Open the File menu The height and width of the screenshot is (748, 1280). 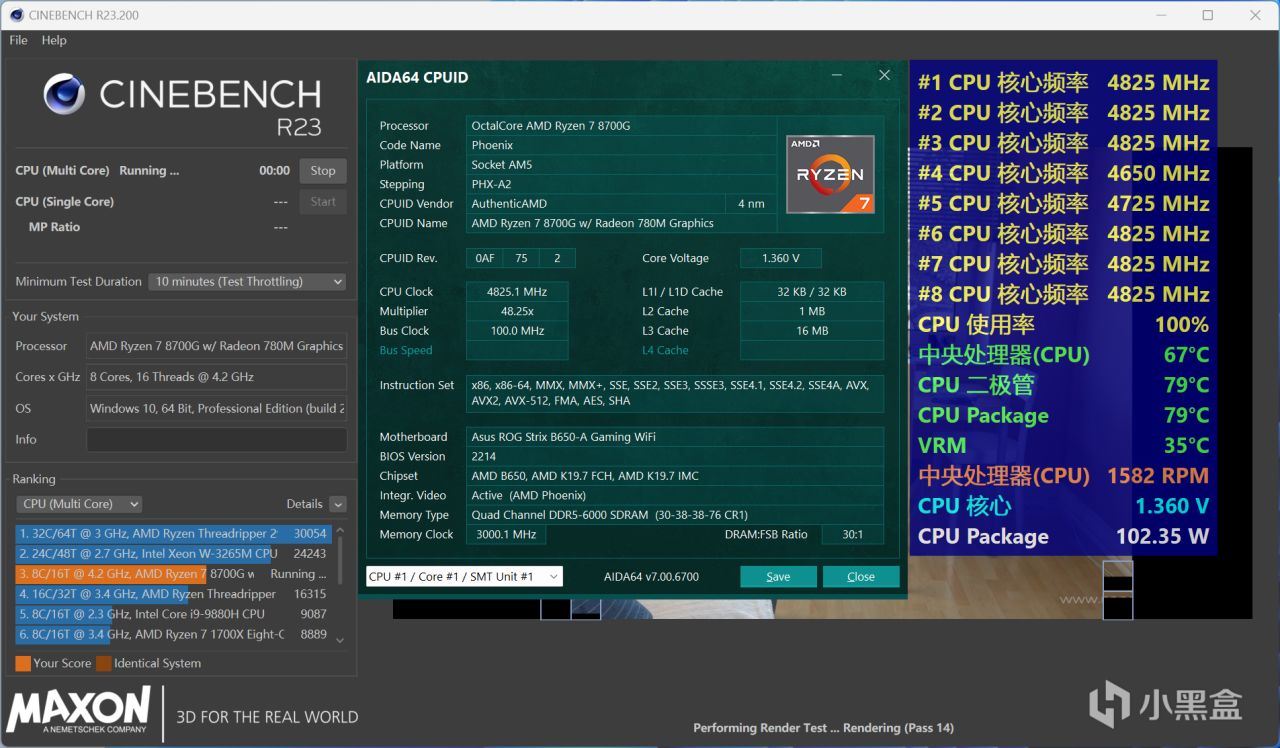tap(18, 40)
